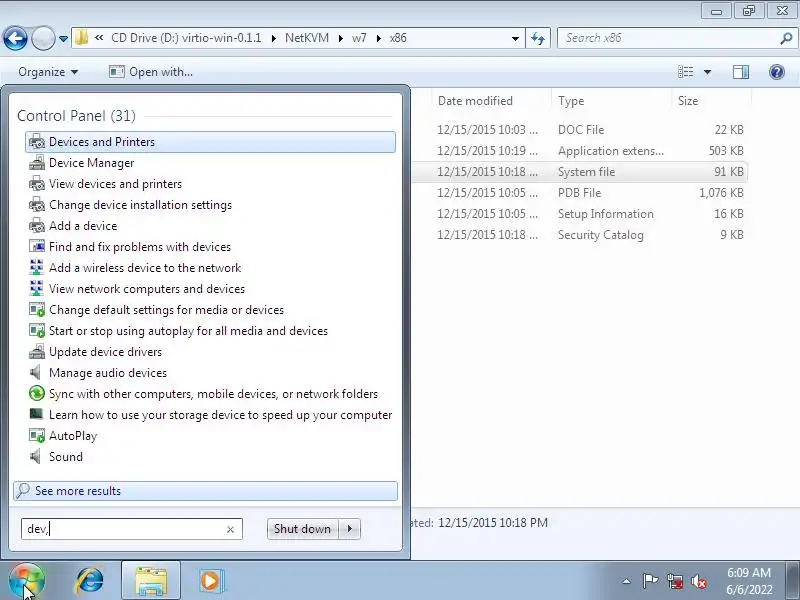The height and width of the screenshot is (600, 800).
Task: Click the Action Center flag icon
Action: 650,581
